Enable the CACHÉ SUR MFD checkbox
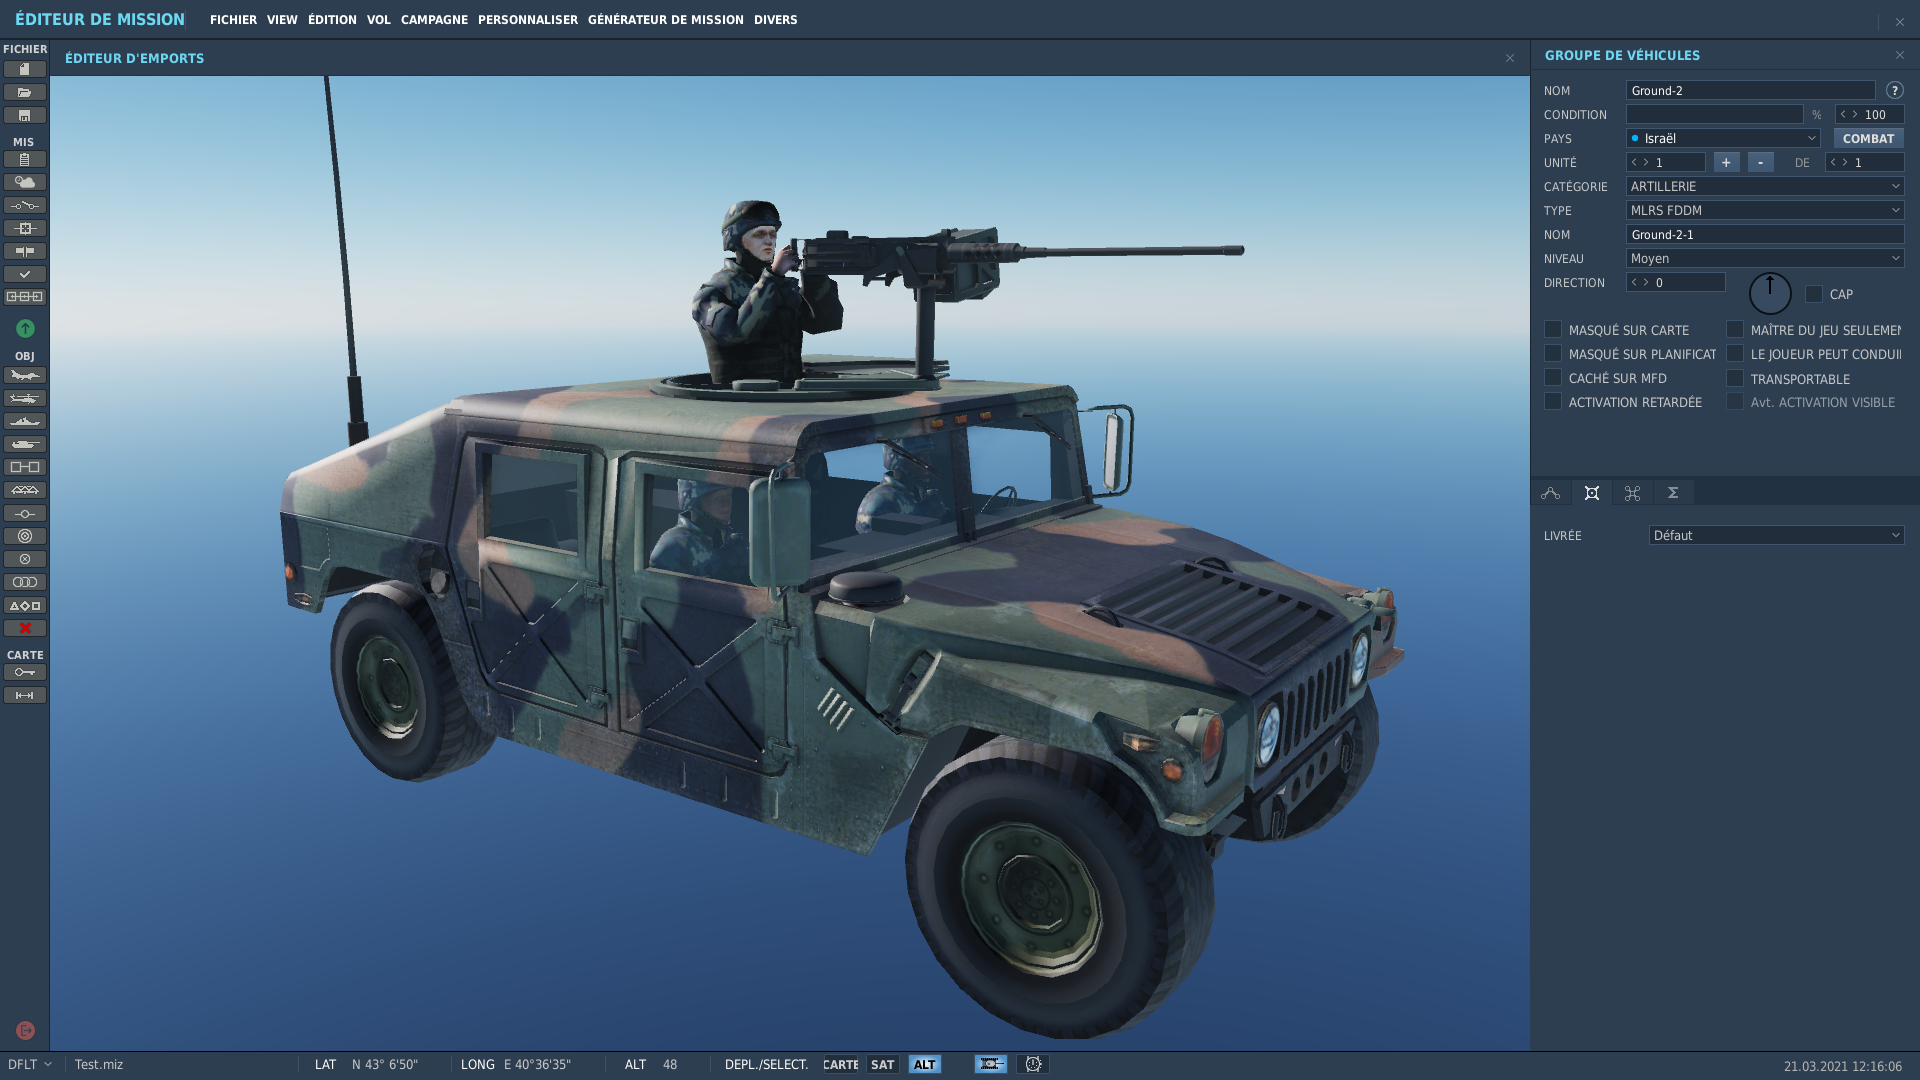The height and width of the screenshot is (1080, 1920). (x=1553, y=377)
